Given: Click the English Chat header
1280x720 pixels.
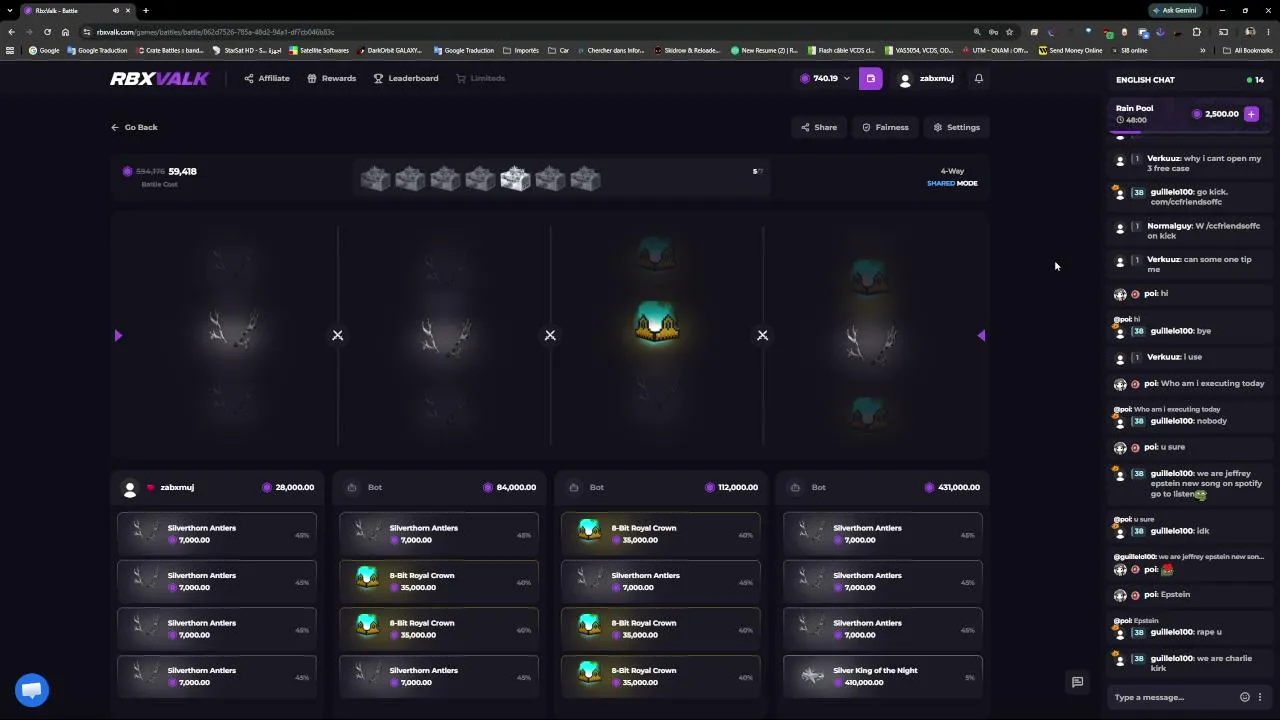Looking at the screenshot, I should (1145, 80).
